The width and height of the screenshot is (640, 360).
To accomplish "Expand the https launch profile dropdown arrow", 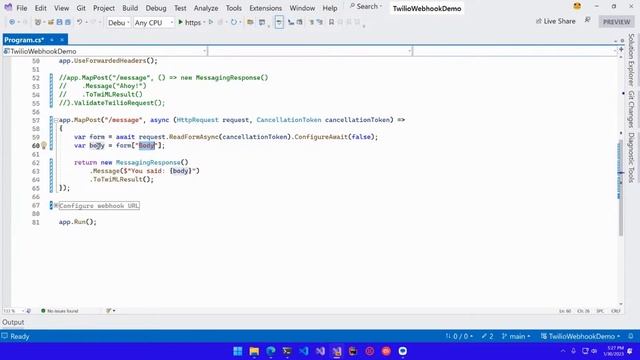I will pos(204,22).
